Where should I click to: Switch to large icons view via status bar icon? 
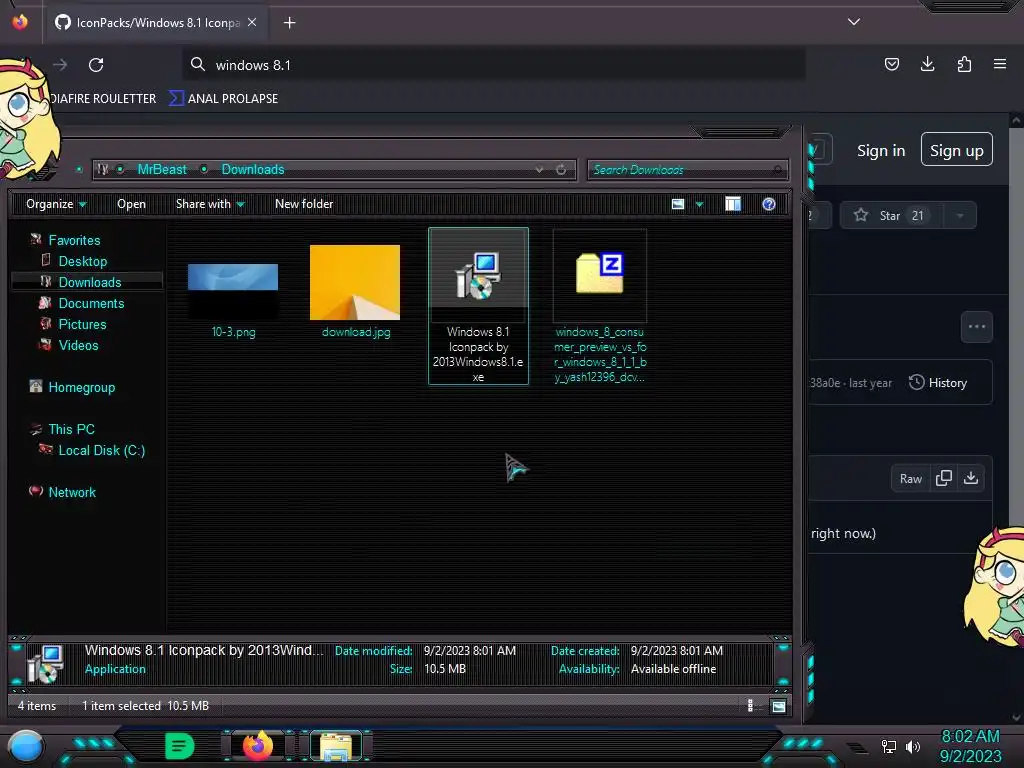778,706
